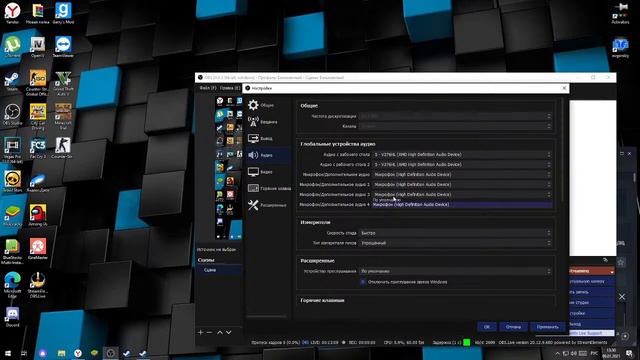Open TeamViewer desktop shortcut
Image resolution: width=640 pixels, height=360 pixels.
click(63, 47)
